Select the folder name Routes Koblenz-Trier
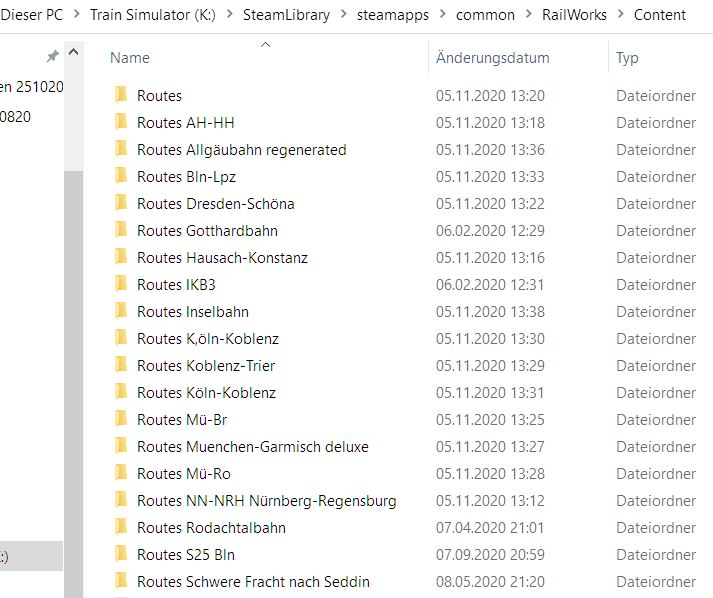This screenshot has height=598, width=713. pyautogui.click(x=206, y=365)
